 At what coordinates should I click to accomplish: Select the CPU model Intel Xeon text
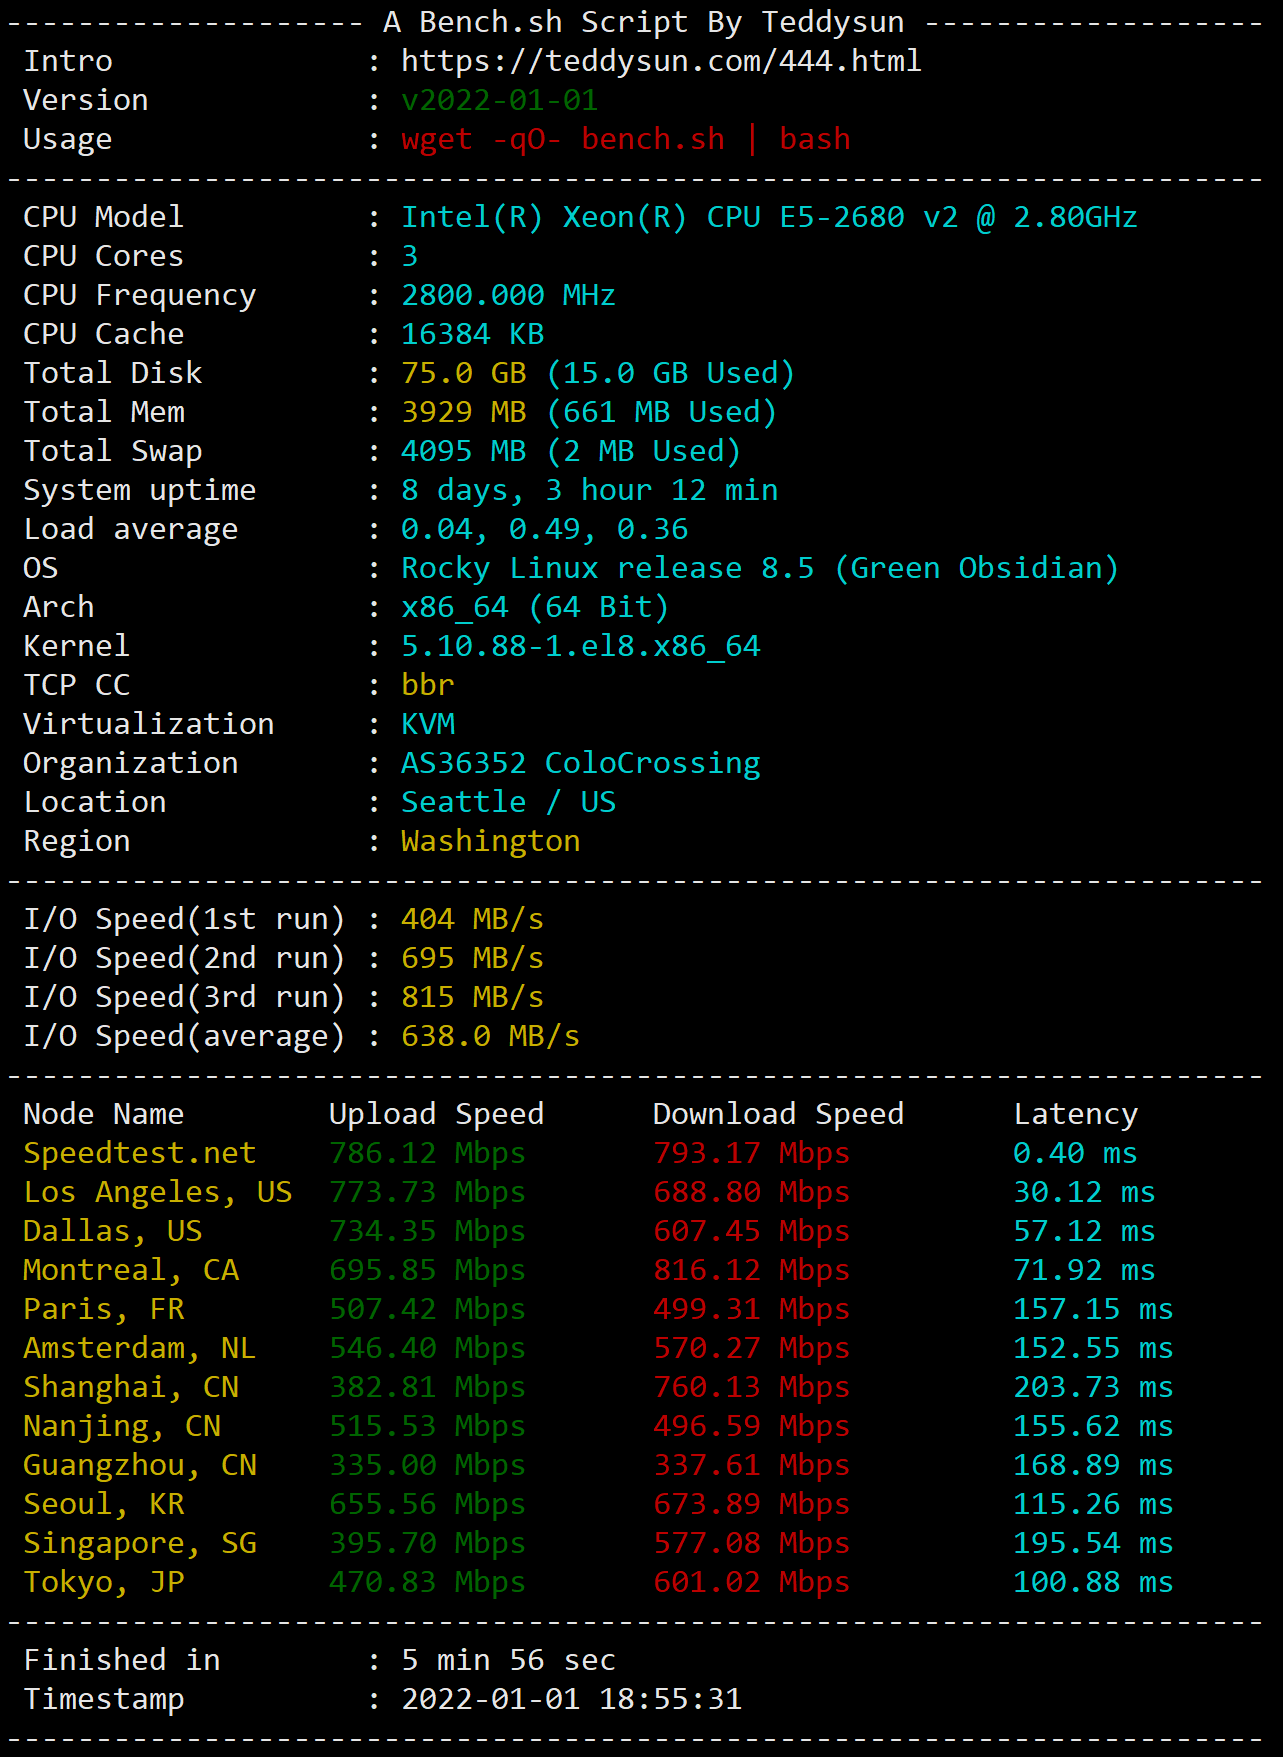[x=769, y=217]
